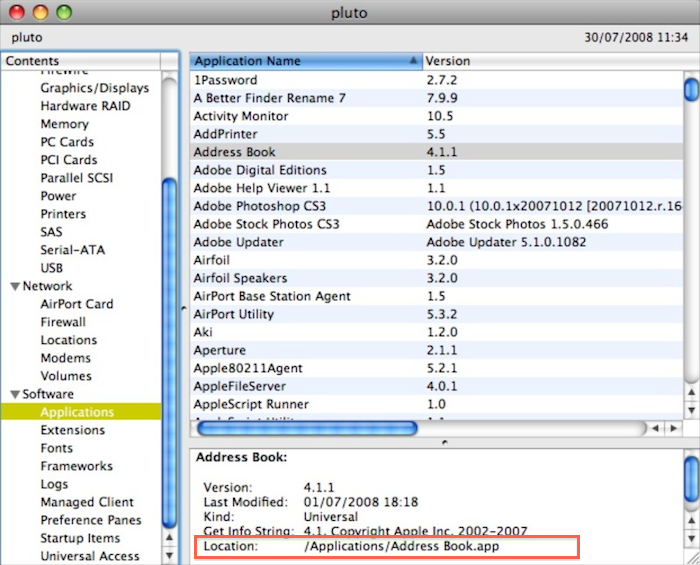Screen dimensions: 700x565
Task: Select Activity Monitor row
Action: click(437, 116)
